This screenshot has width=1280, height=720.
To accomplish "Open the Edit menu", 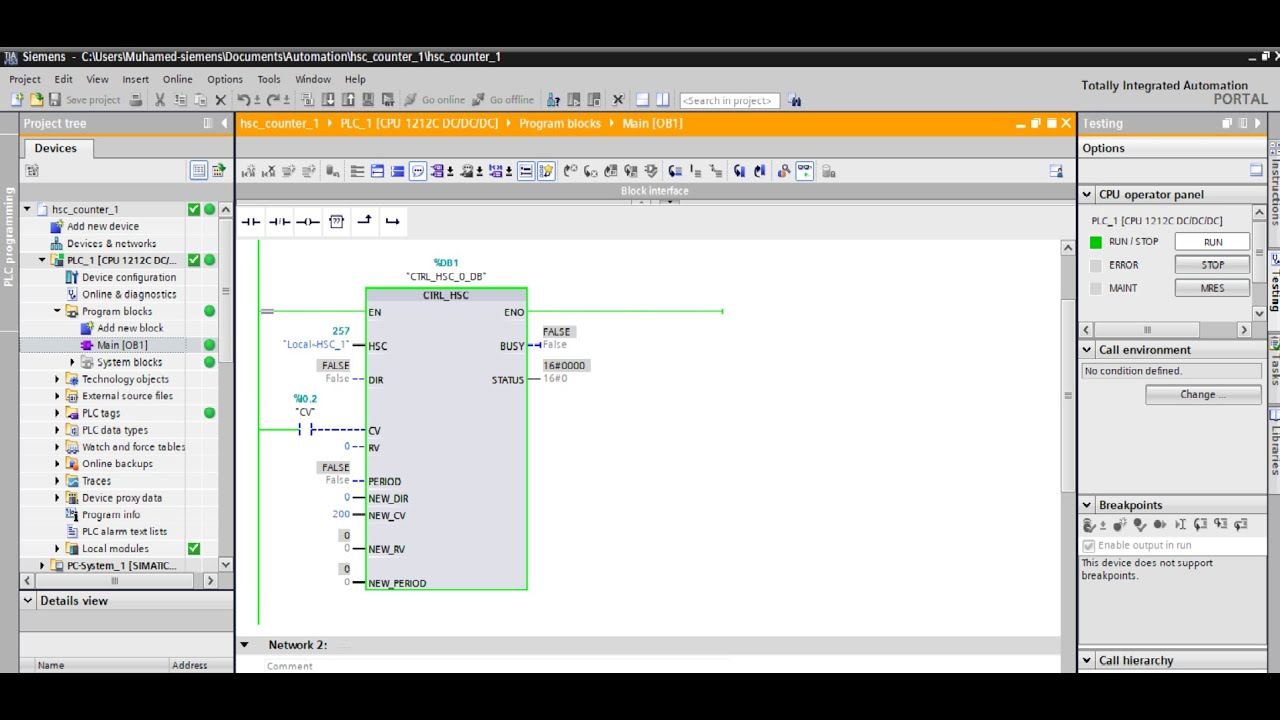I will (x=63, y=79).
